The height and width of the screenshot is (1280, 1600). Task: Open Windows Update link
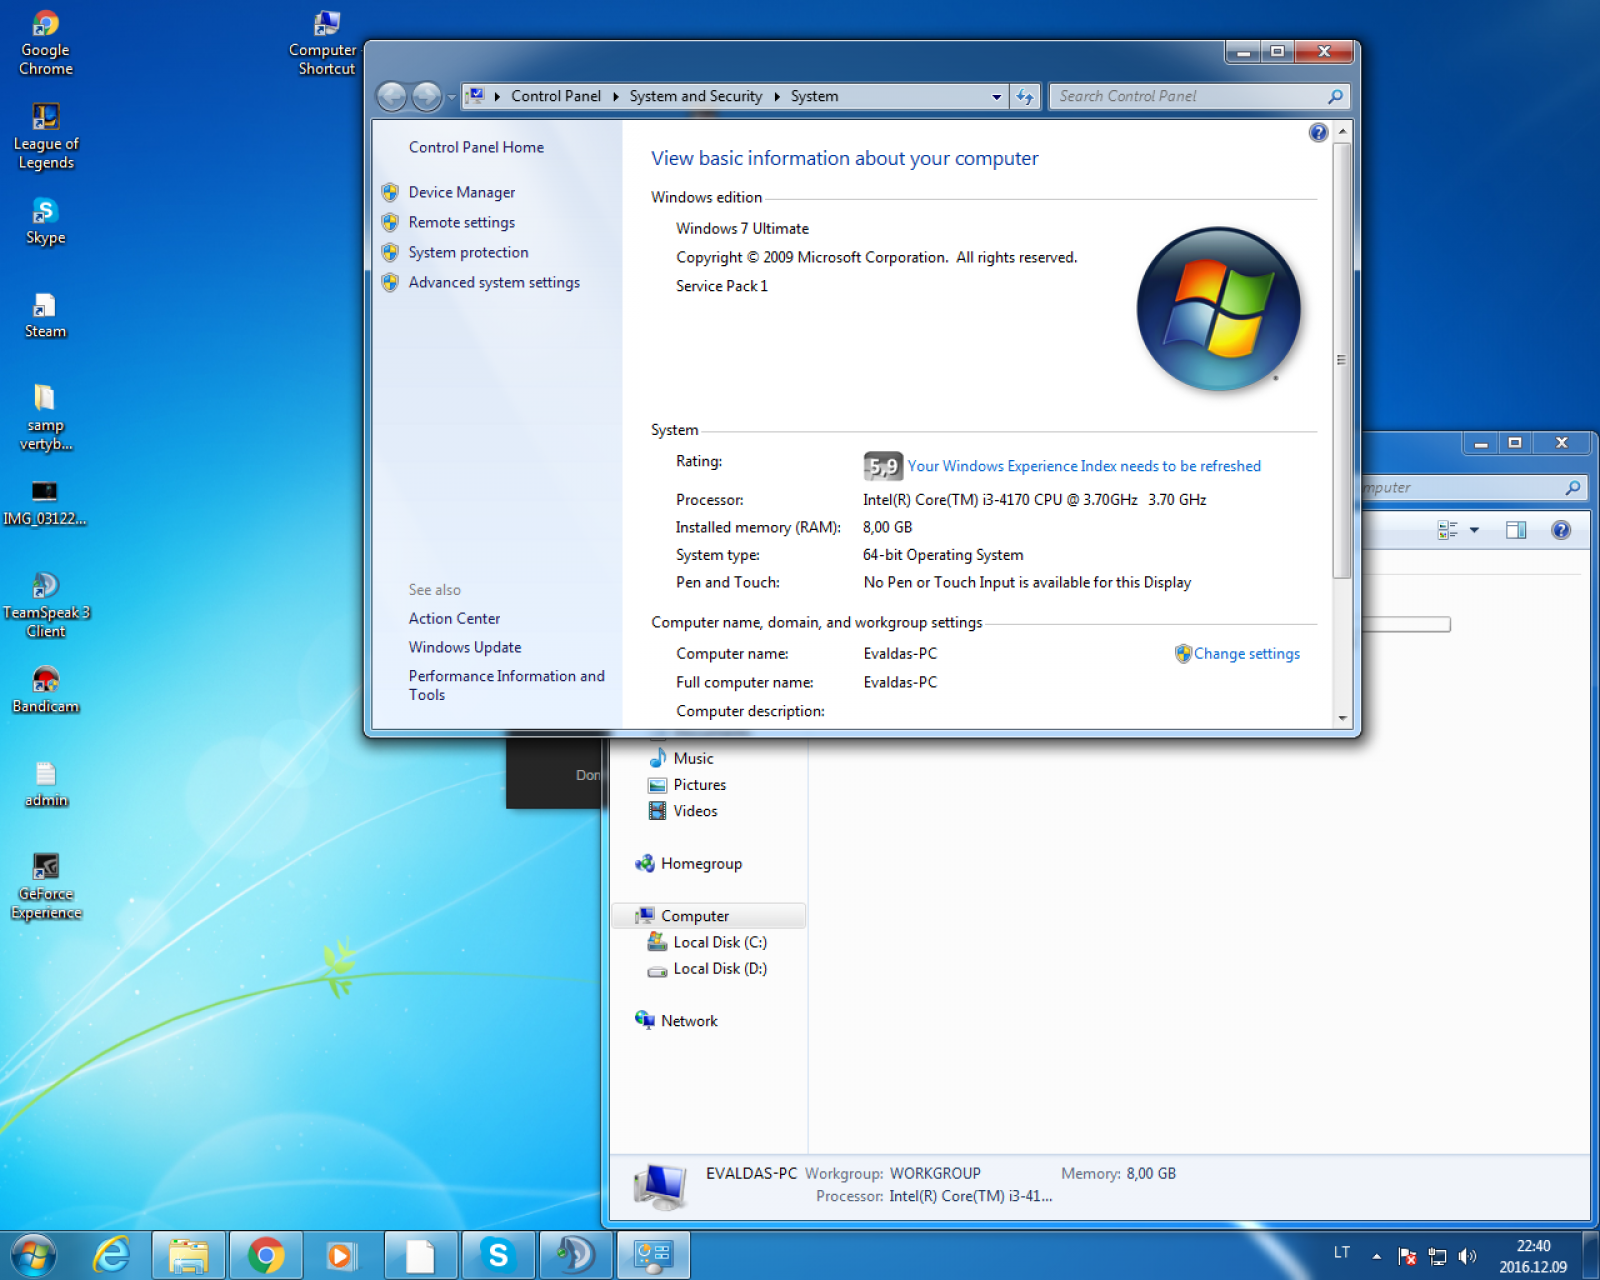[465, 647]
